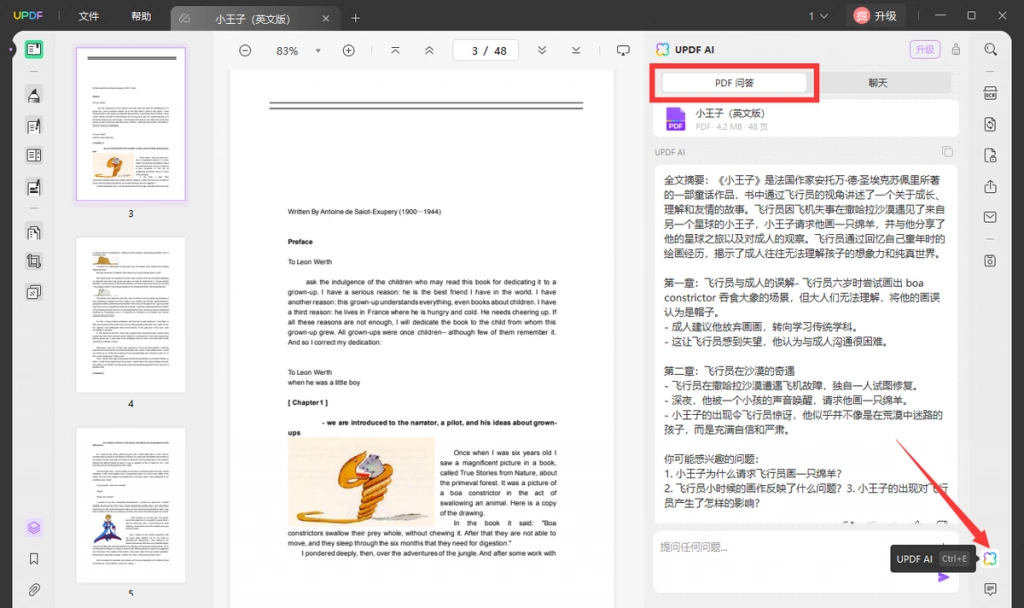Open the bookmark panel icon
Viewport: 1024px width, 608px height.
[x=34, y=558]
